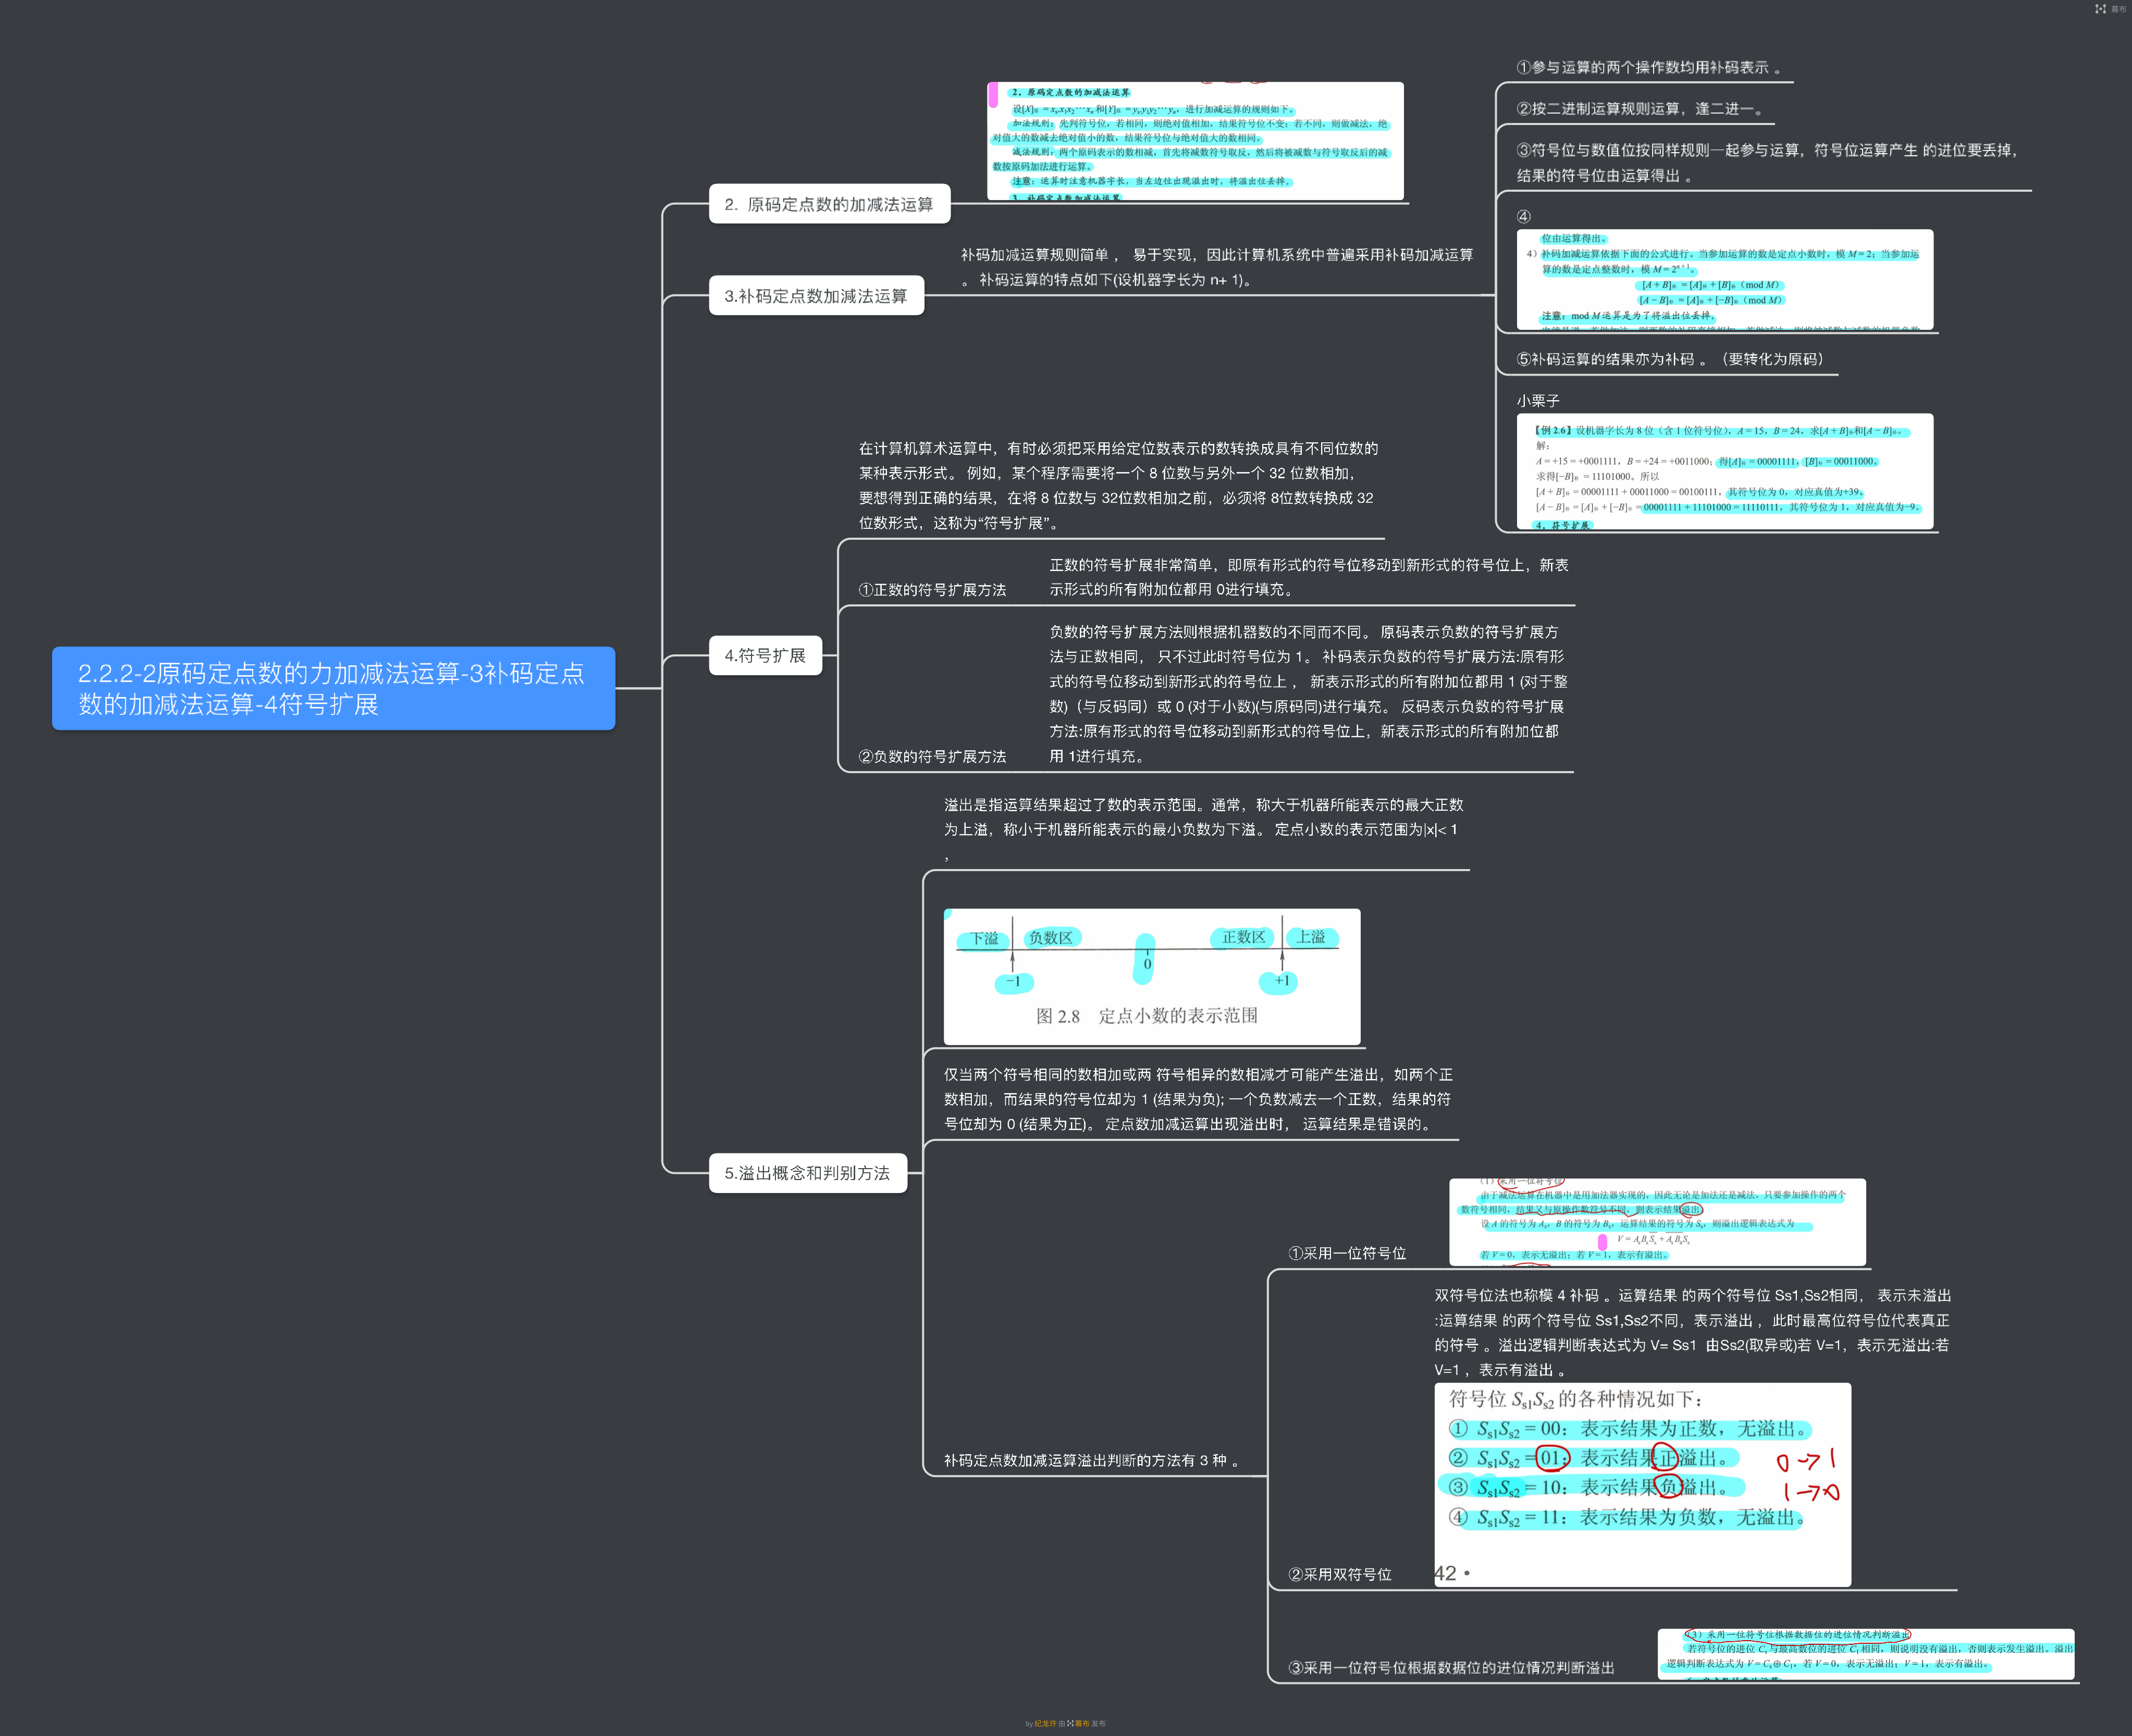Open the 幕布 link in footer
Screen dimensions: 2132x1736
pos(1082,1723)
